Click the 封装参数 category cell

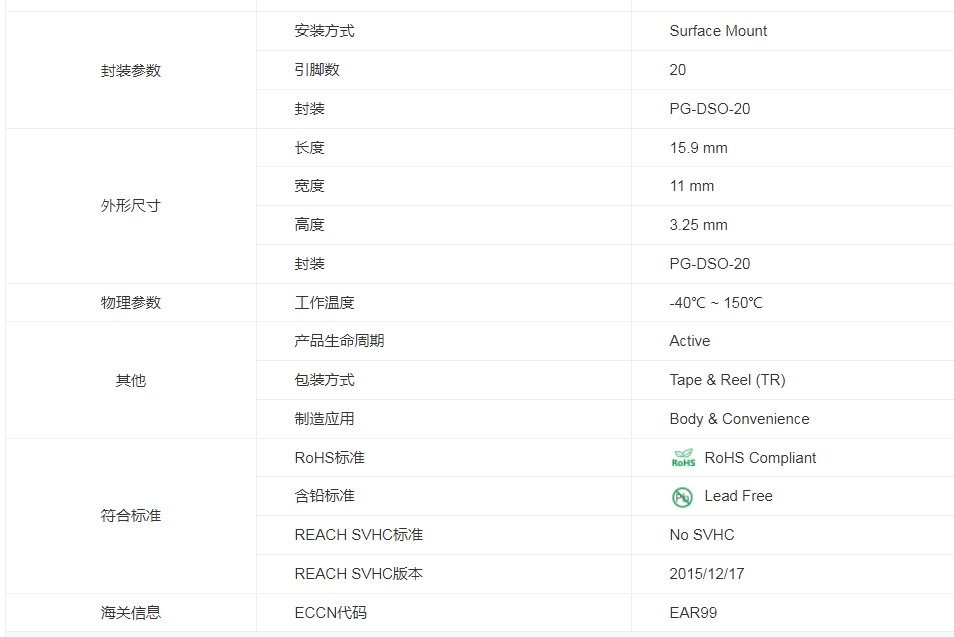(x=131, y=70)
